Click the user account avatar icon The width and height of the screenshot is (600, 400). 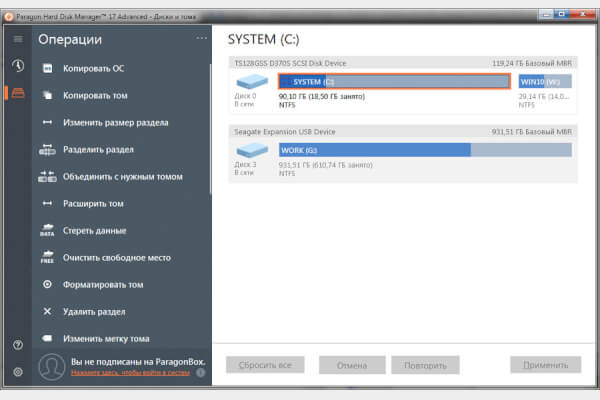pyautogui.click(x=52, y=367)
